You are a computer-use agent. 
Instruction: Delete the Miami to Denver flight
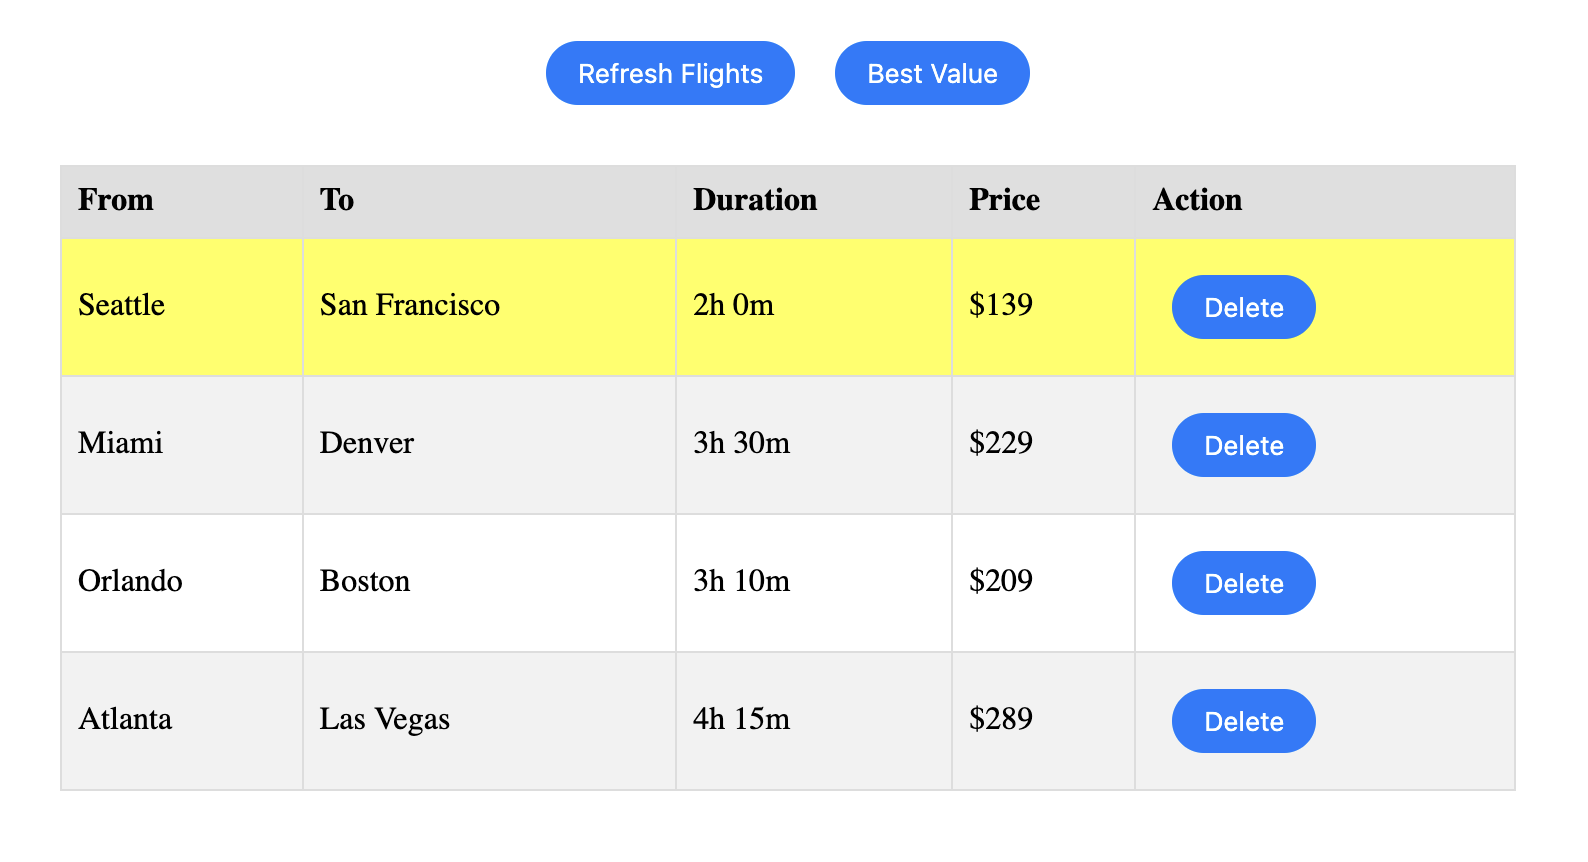(x=1243, y=445)
